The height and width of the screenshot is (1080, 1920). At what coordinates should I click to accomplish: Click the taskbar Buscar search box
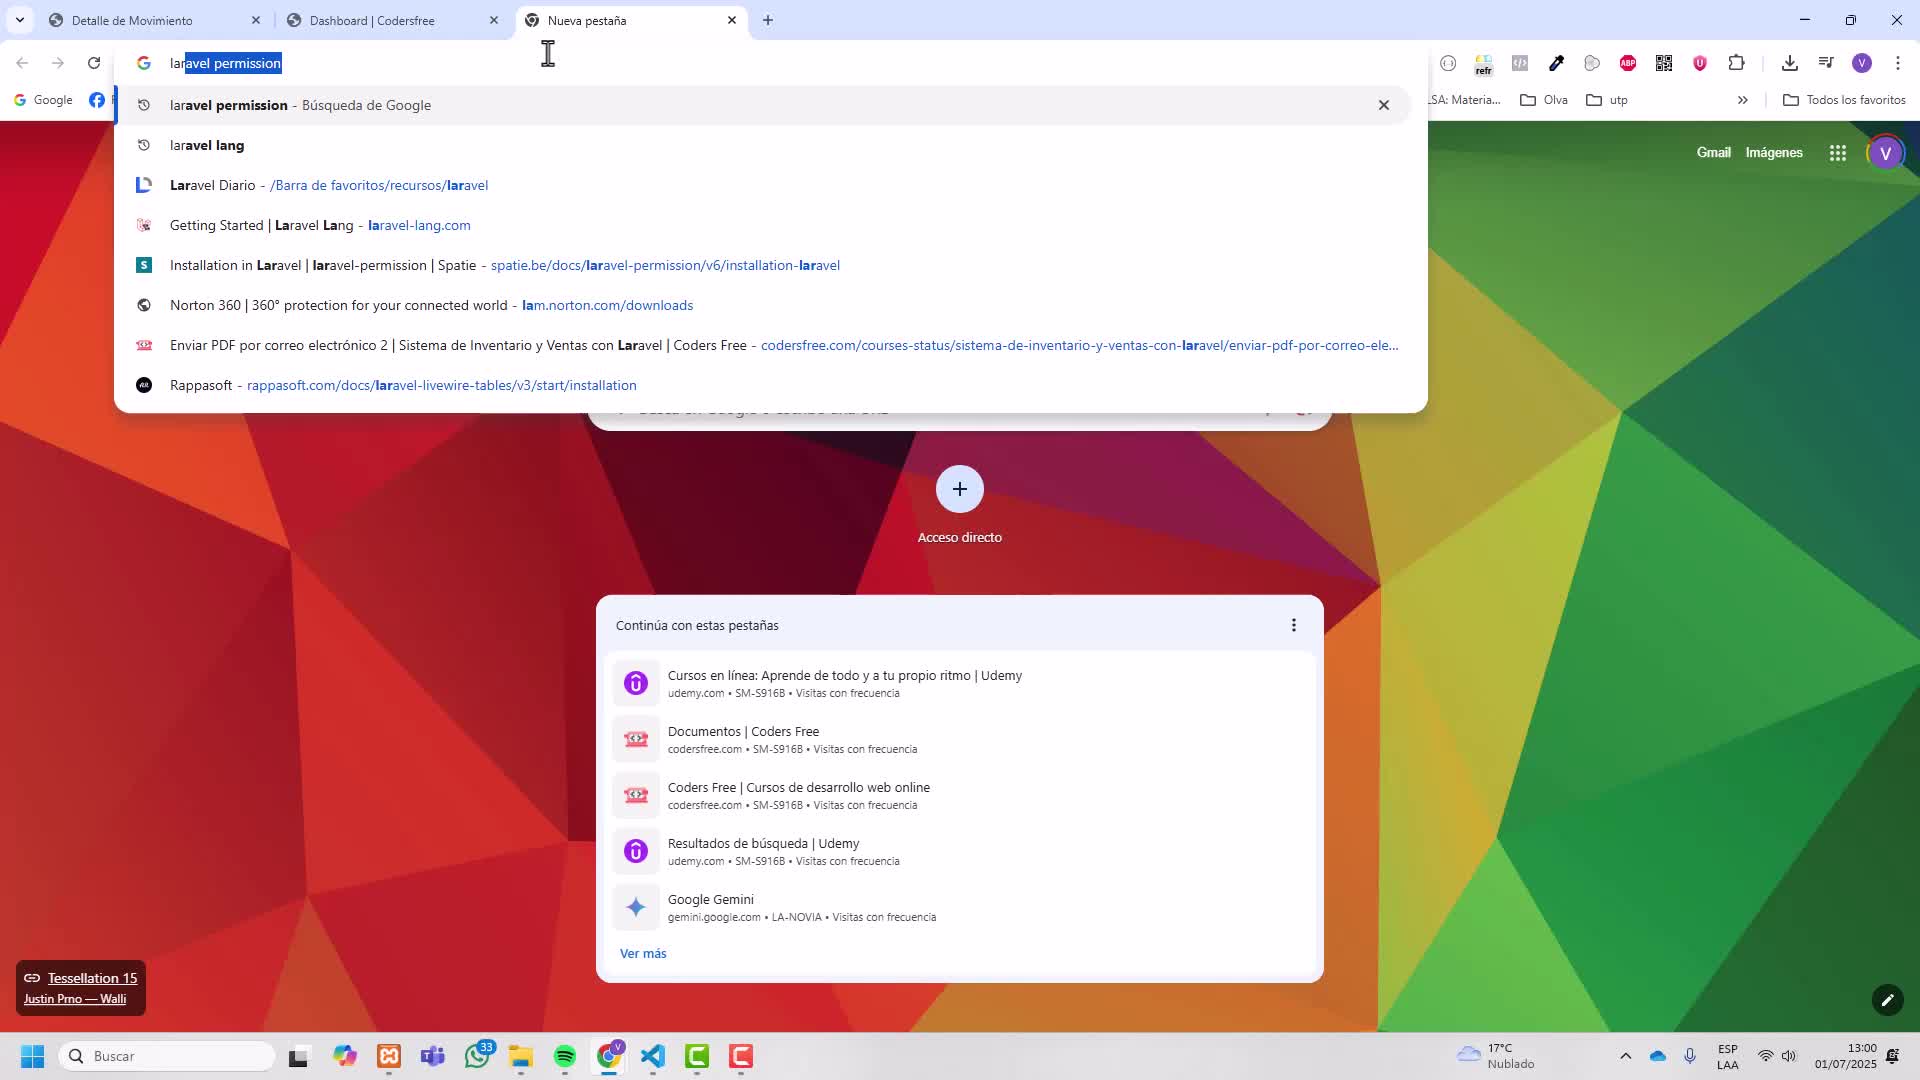coord(168,1056)
